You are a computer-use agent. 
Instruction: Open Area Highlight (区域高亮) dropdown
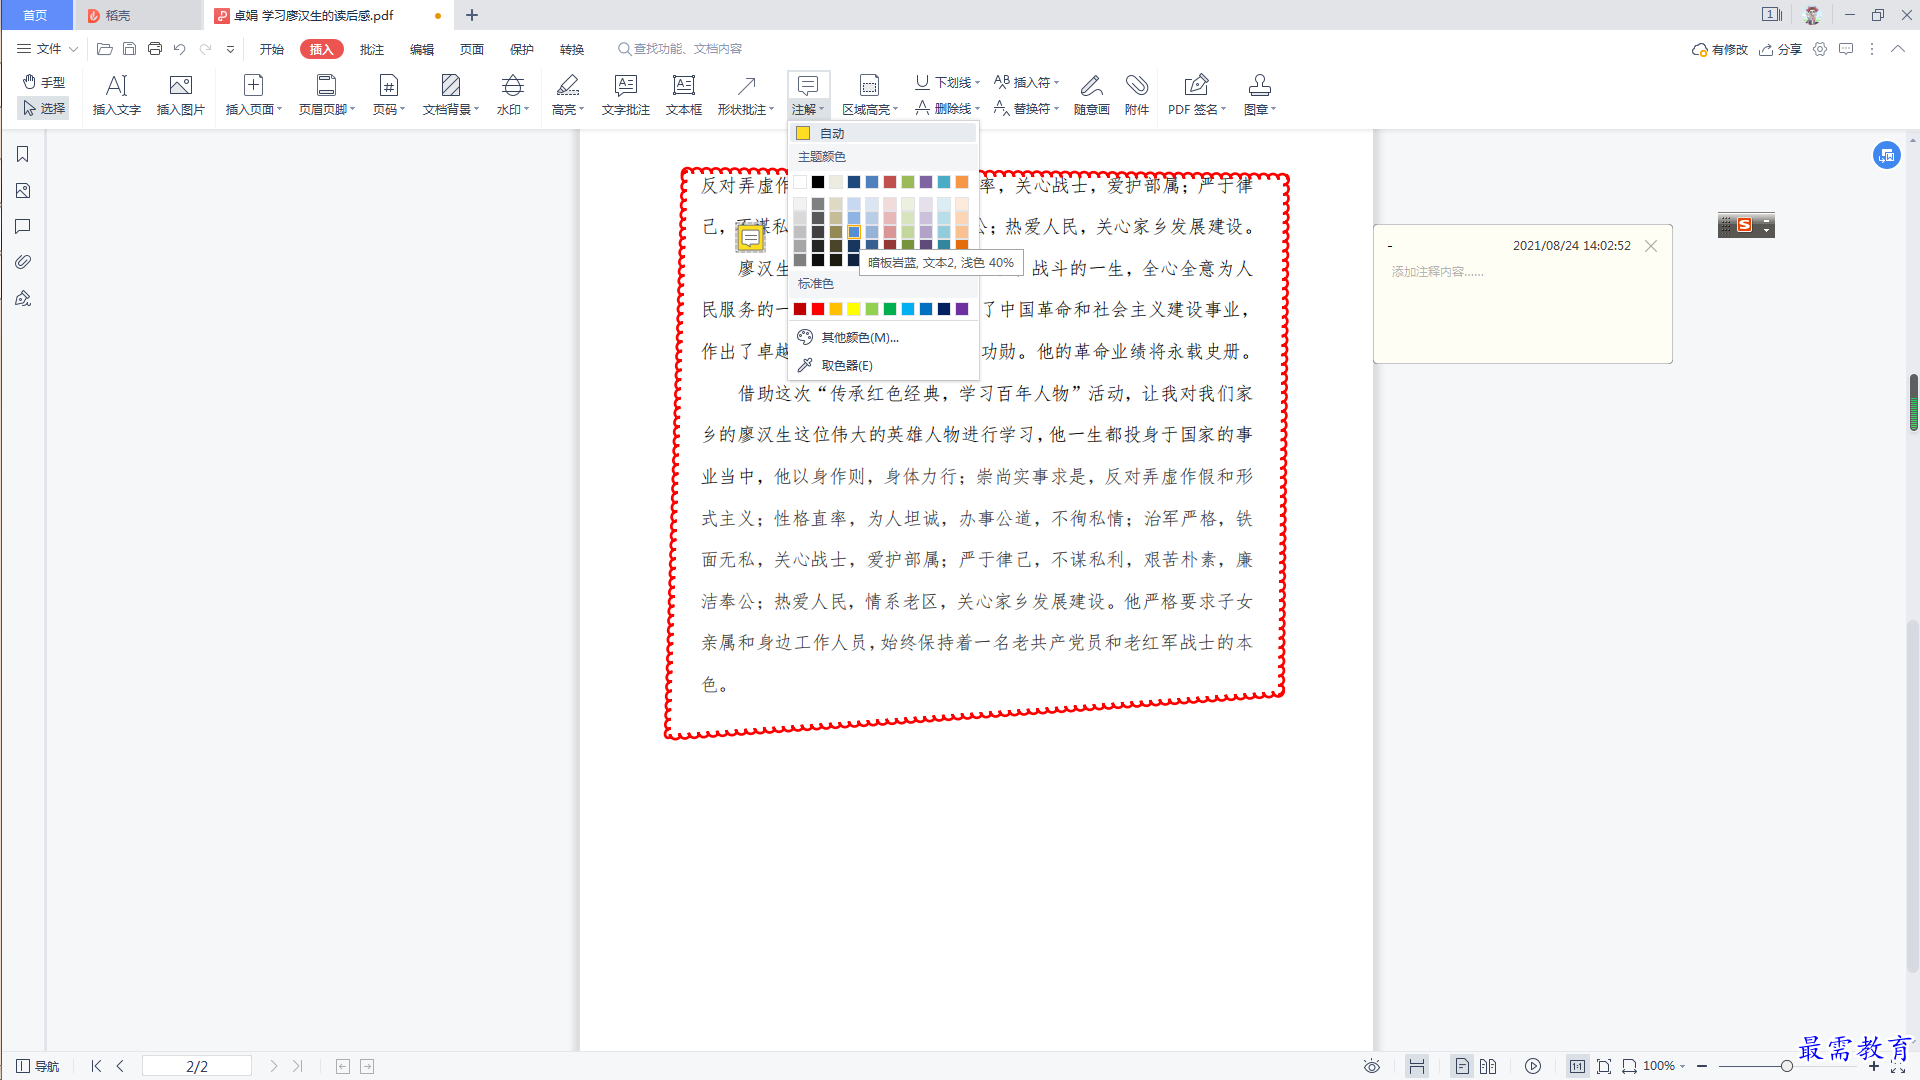pyautogui.click(x=870, y=95)
